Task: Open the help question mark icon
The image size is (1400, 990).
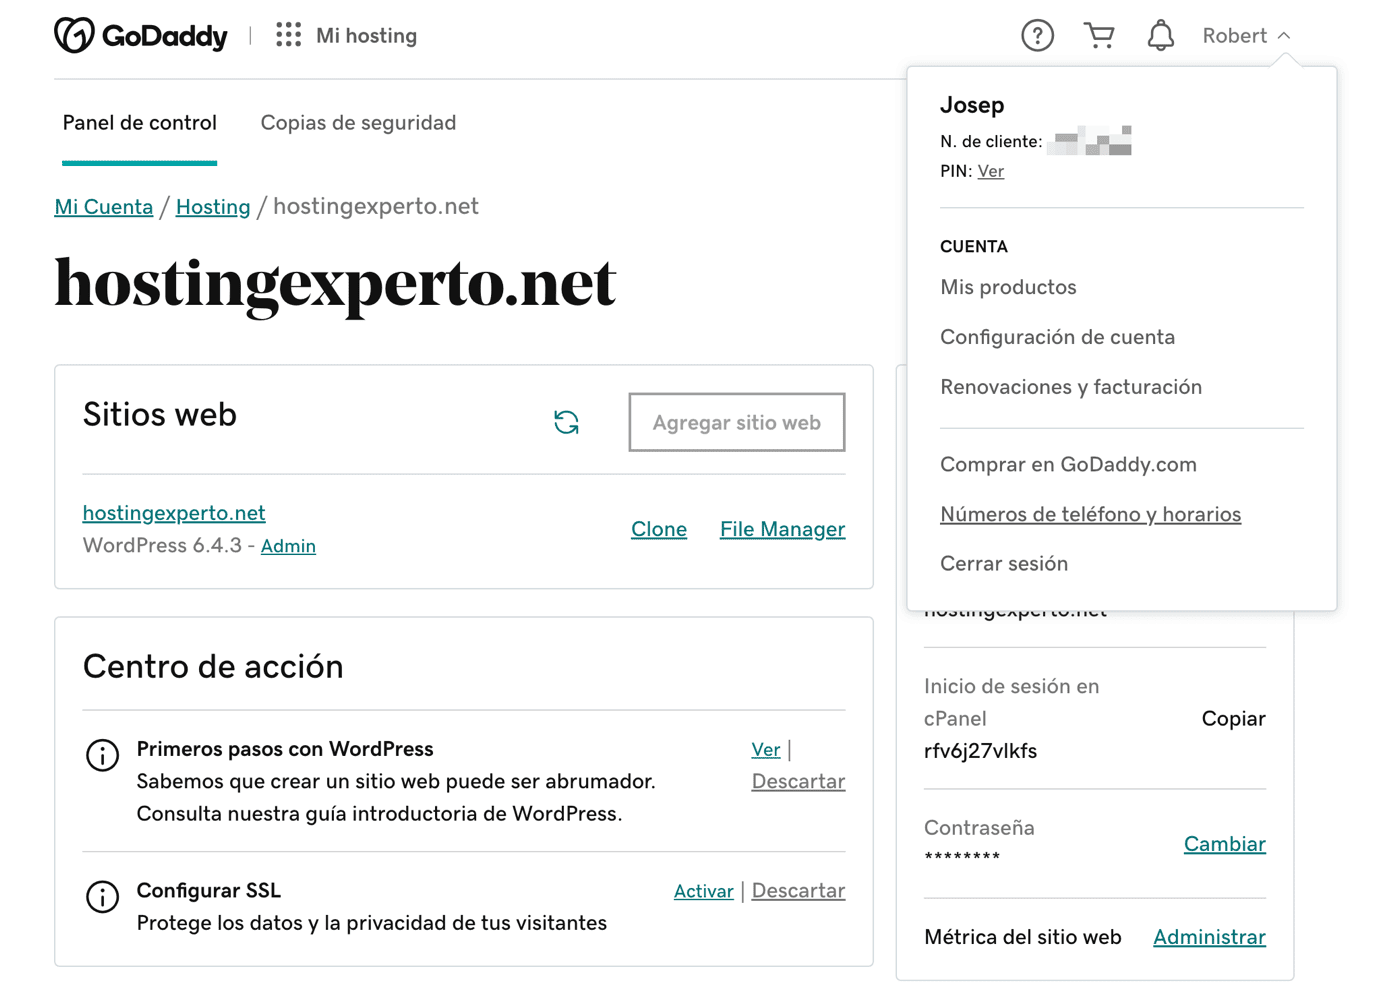Action: point(1037,36)
